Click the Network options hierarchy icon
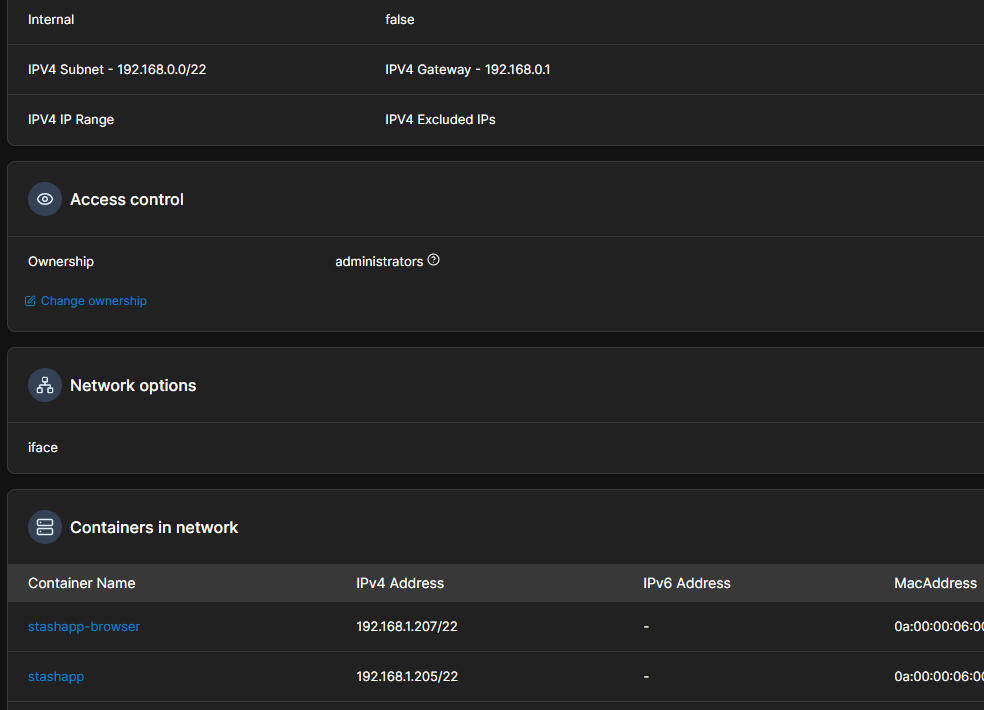This screenshot has height=710, width=984. click(45, 386)
